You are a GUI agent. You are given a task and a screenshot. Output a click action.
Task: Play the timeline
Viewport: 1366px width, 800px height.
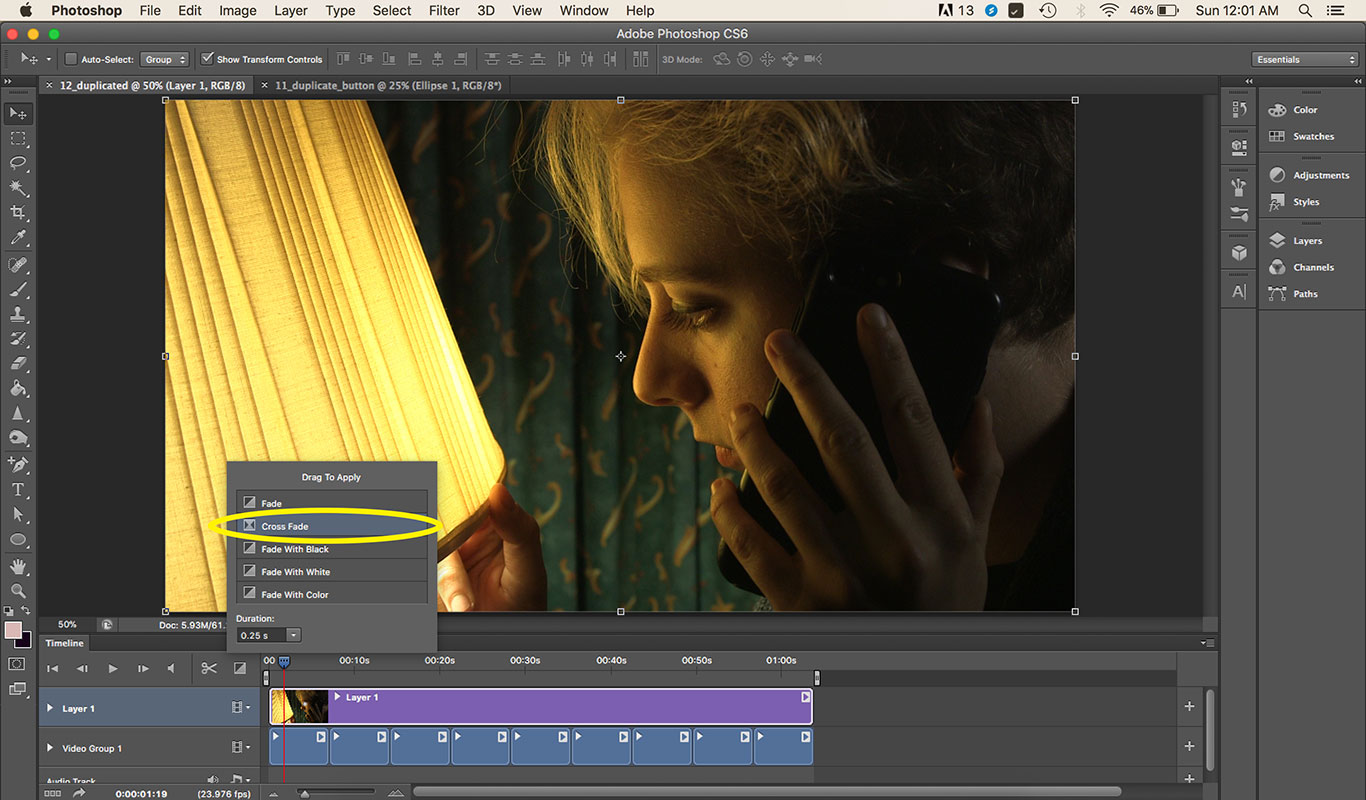[x=113, y=668]
